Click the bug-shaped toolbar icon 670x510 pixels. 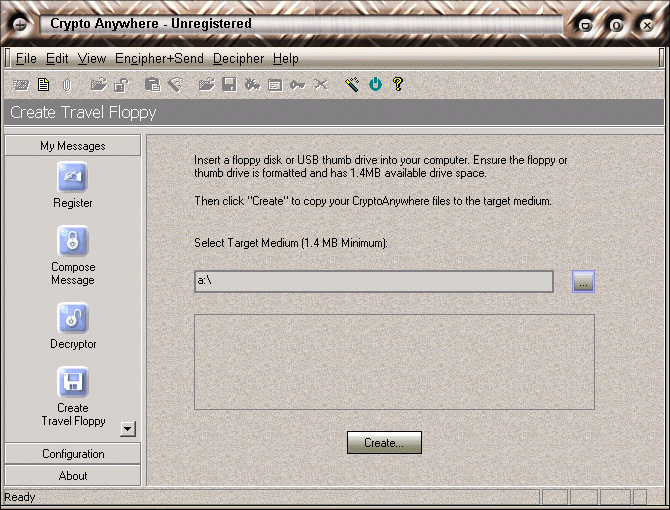pos(252,85)
